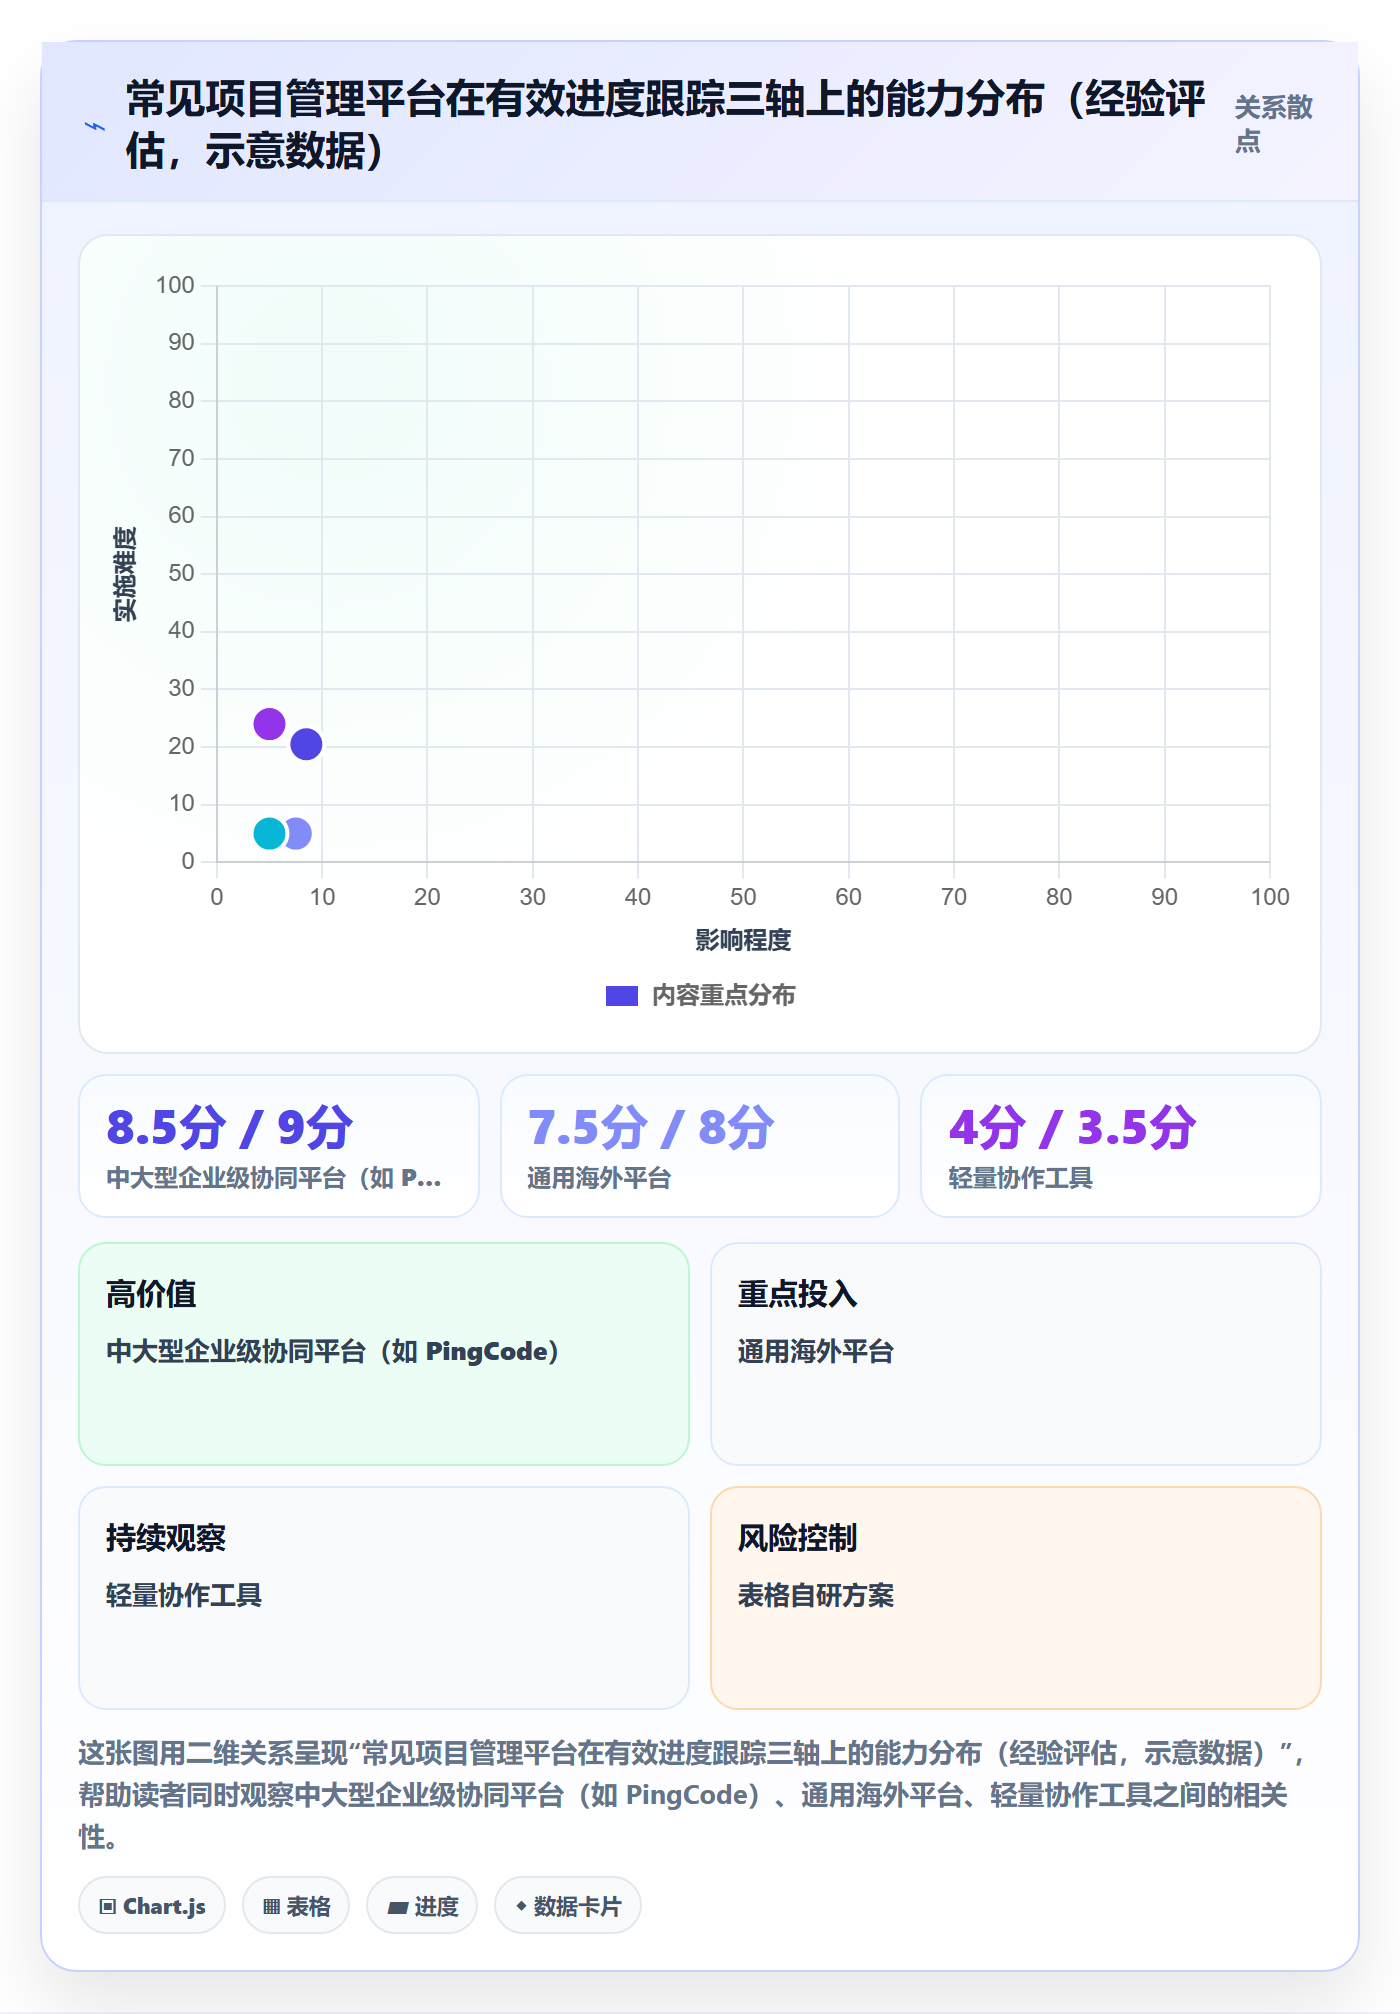Click the 影响程度 x-axis title
The image size is (1400, 2014).
point(743,940)
